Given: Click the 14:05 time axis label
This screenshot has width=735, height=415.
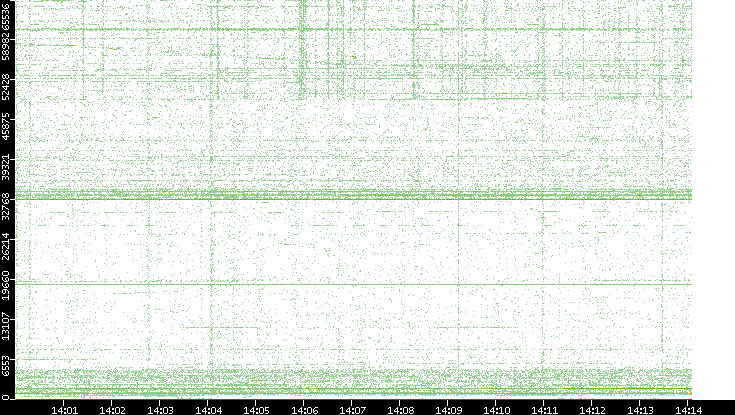Looking at the screenshot, I should [x=256, y=411].
